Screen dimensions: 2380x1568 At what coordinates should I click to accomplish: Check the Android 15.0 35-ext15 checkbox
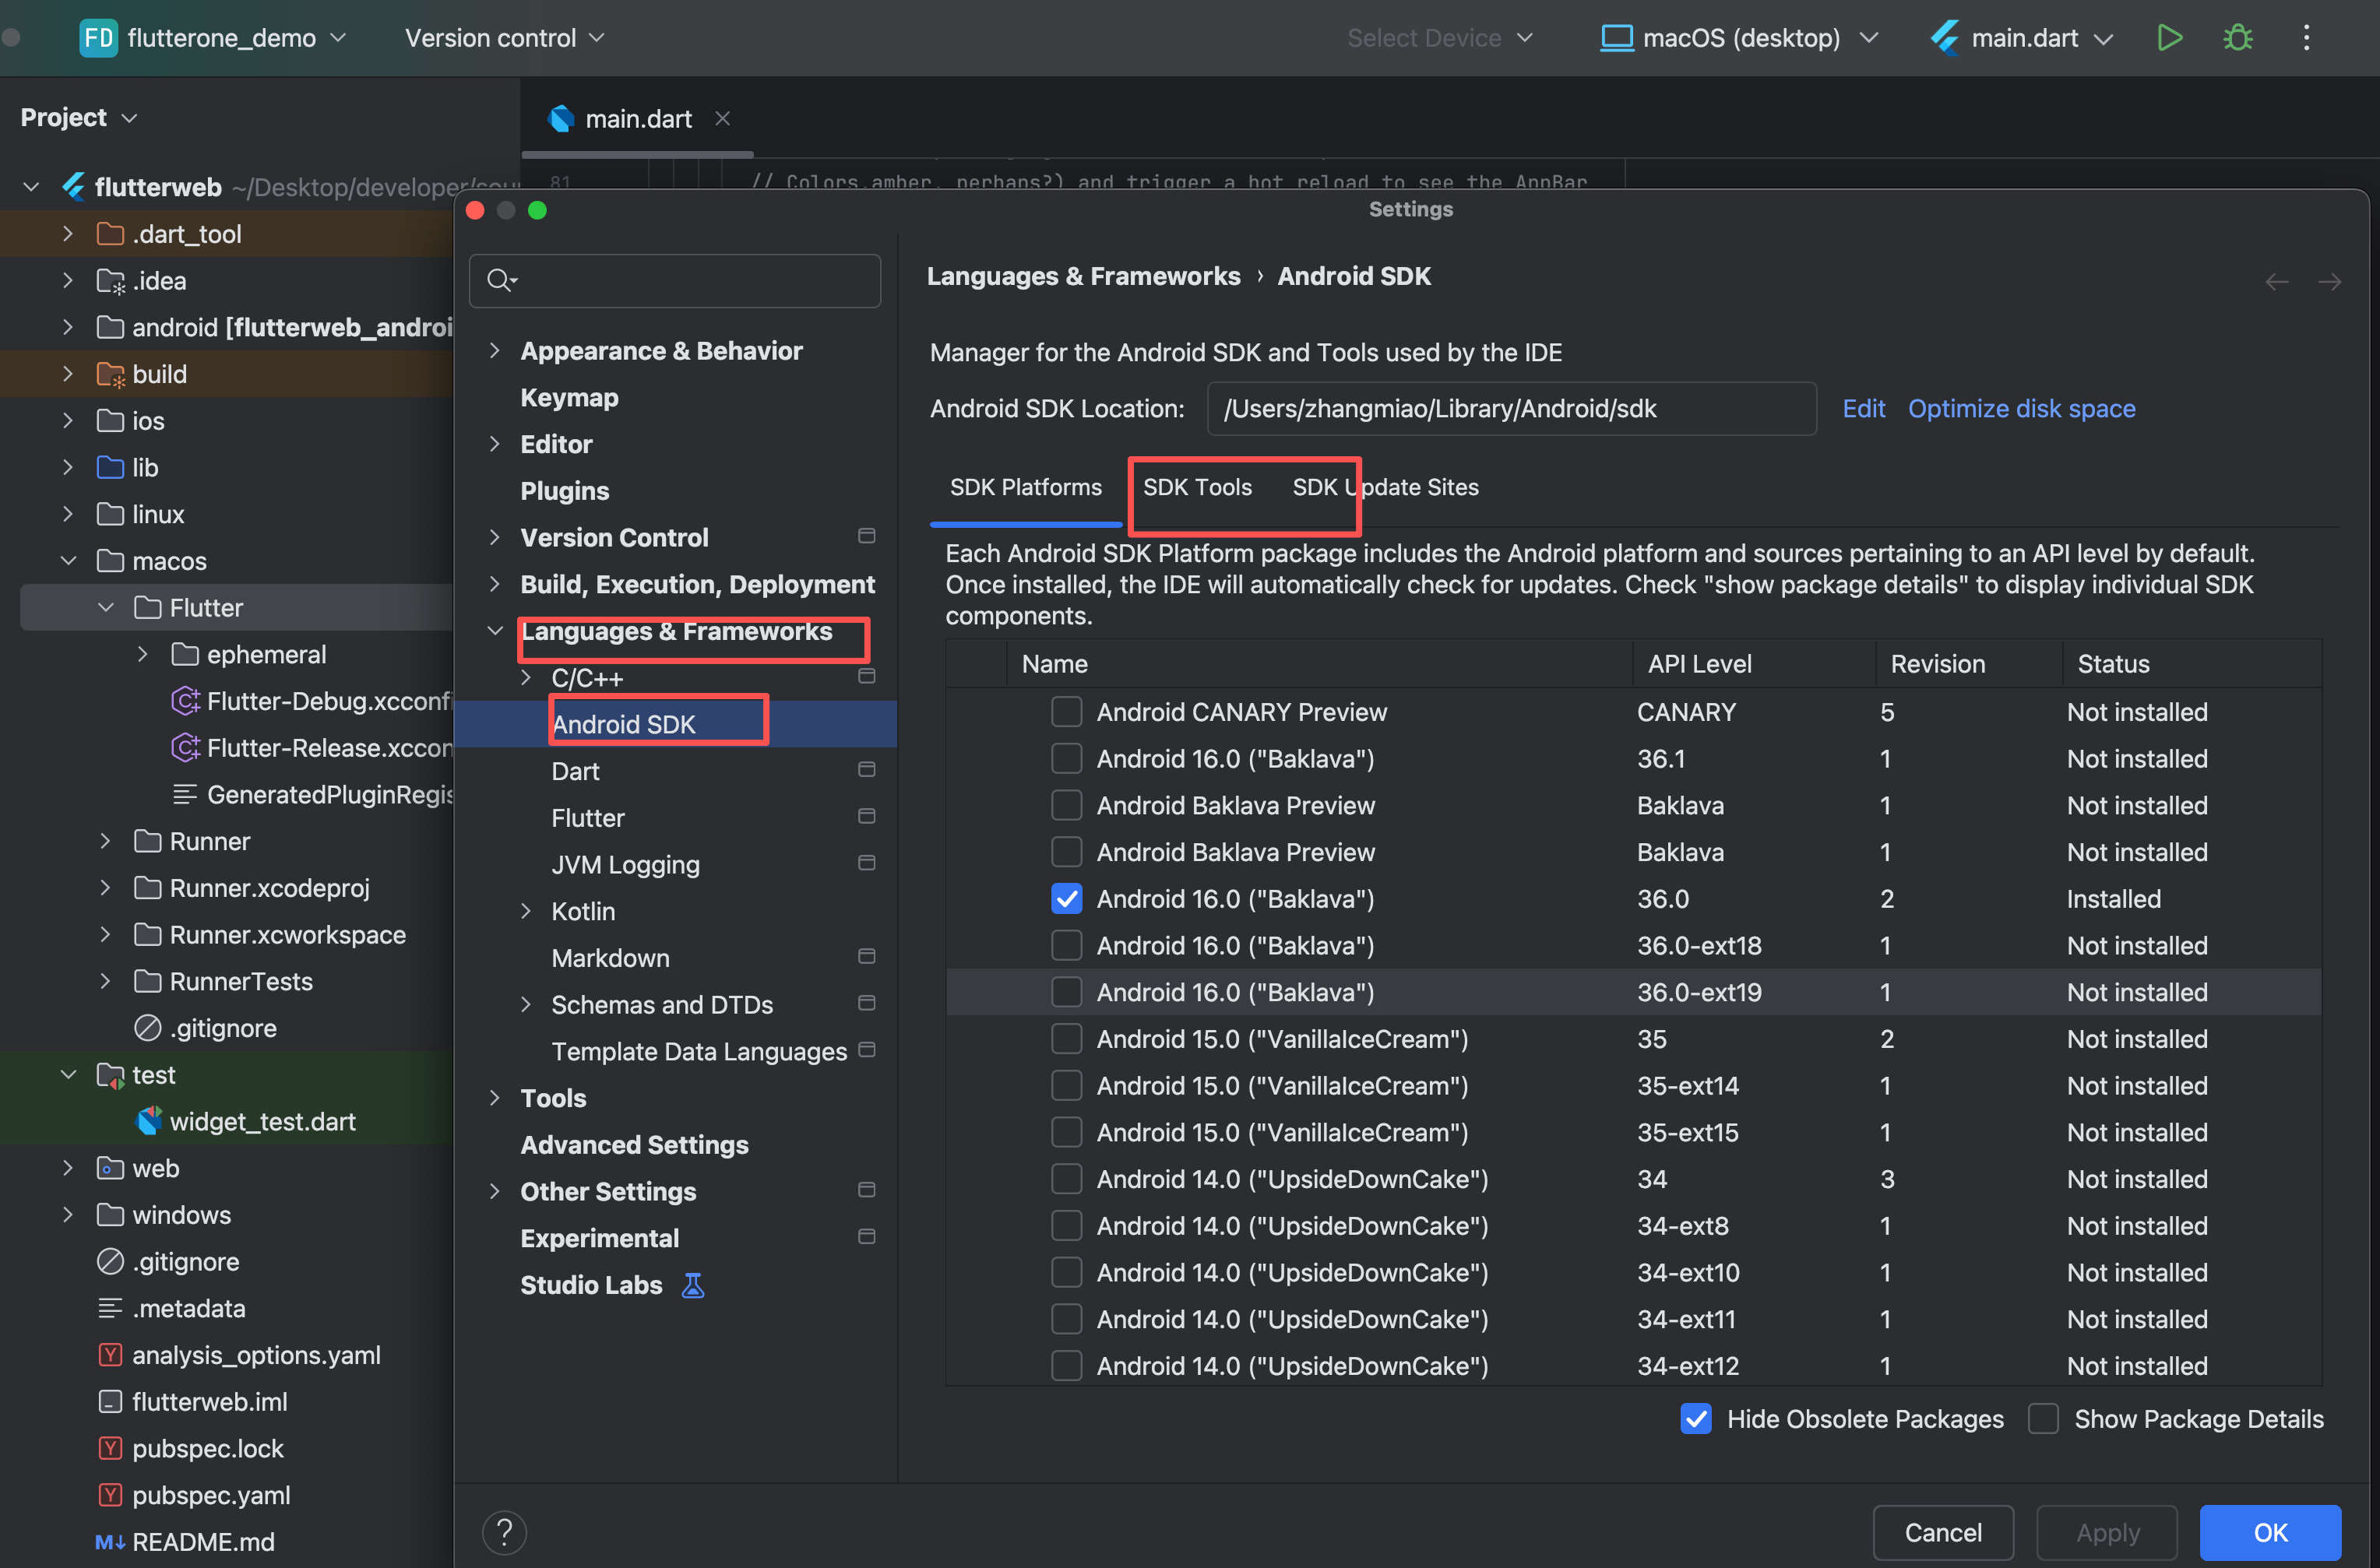[x=1066, y=1132]
